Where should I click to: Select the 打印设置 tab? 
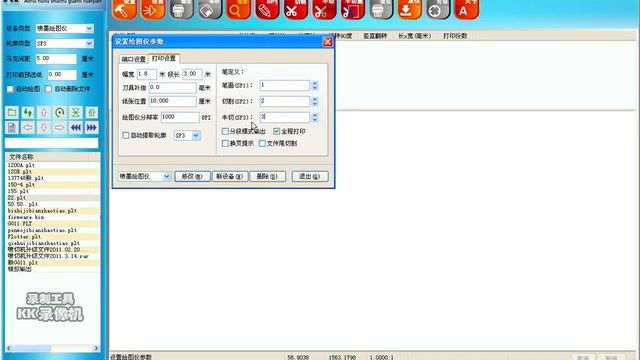[164, 58]
